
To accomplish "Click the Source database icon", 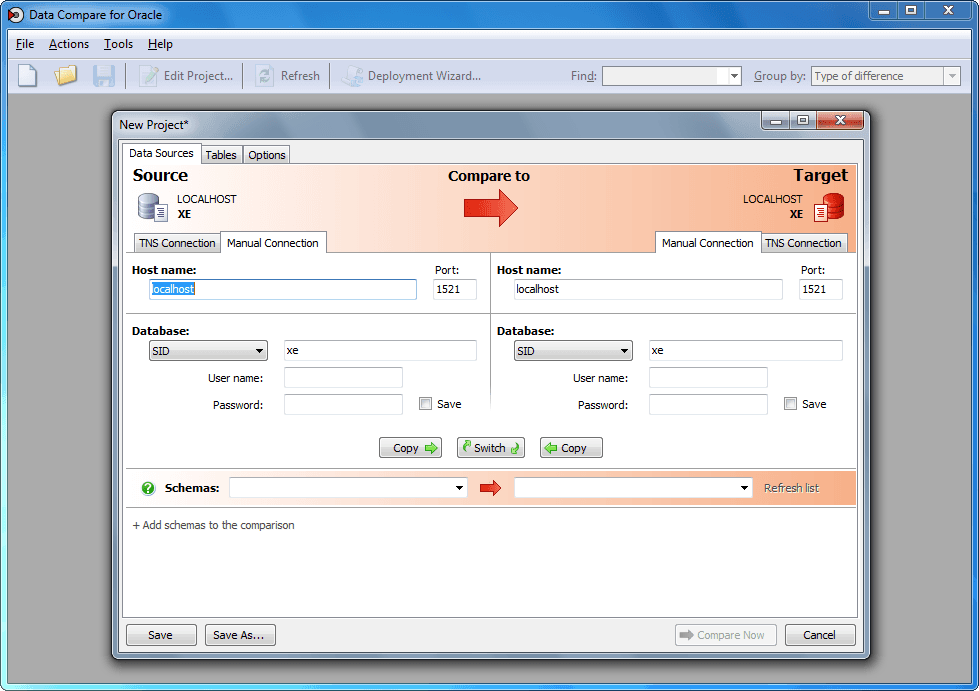I will coord(152,207).
